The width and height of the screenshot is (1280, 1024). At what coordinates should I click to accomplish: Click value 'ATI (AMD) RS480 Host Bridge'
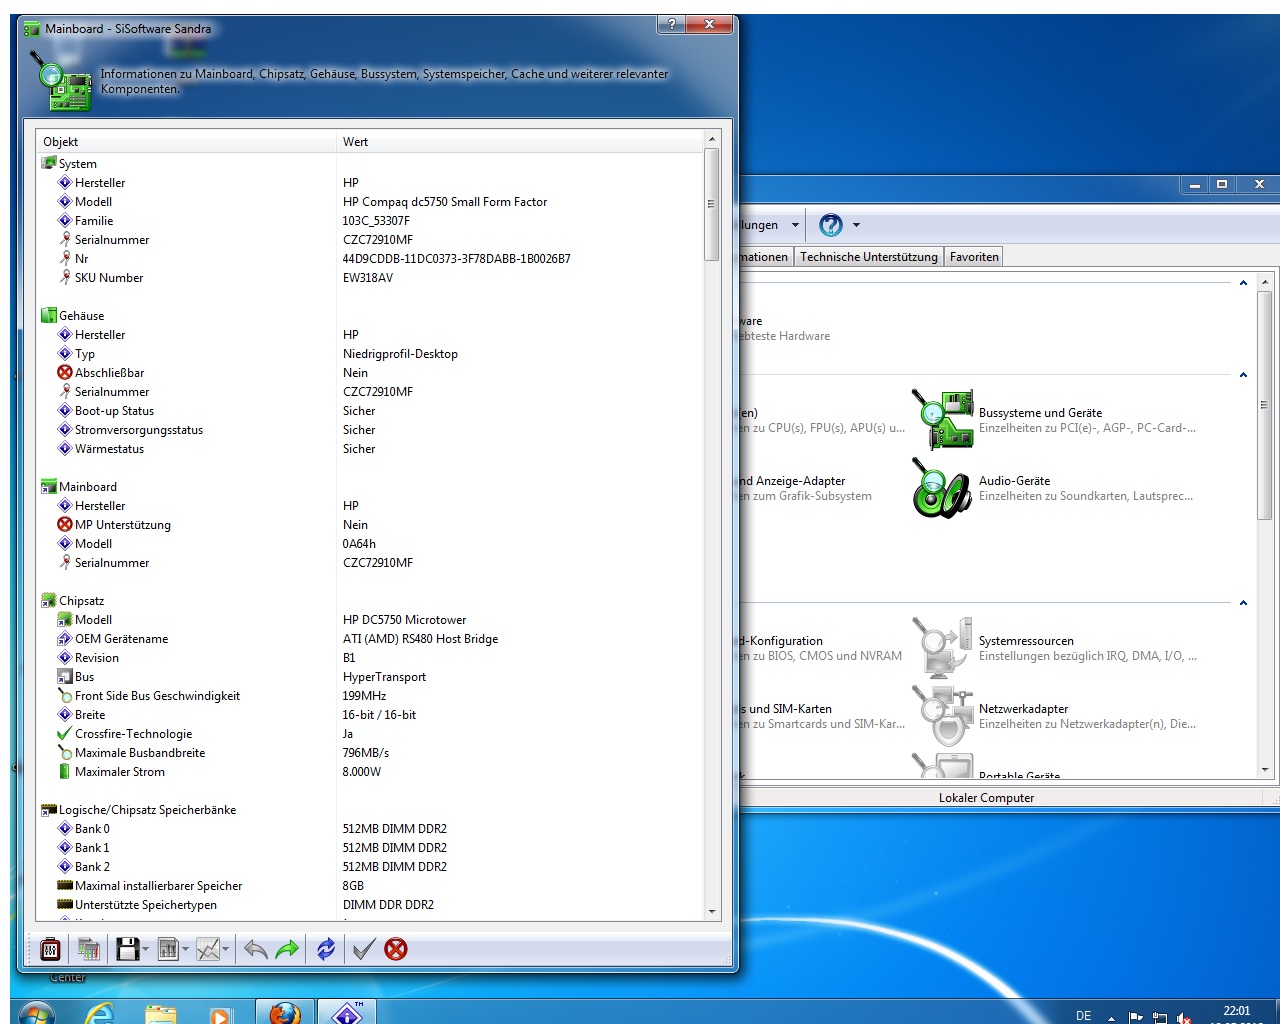click(x=420, y=639)
